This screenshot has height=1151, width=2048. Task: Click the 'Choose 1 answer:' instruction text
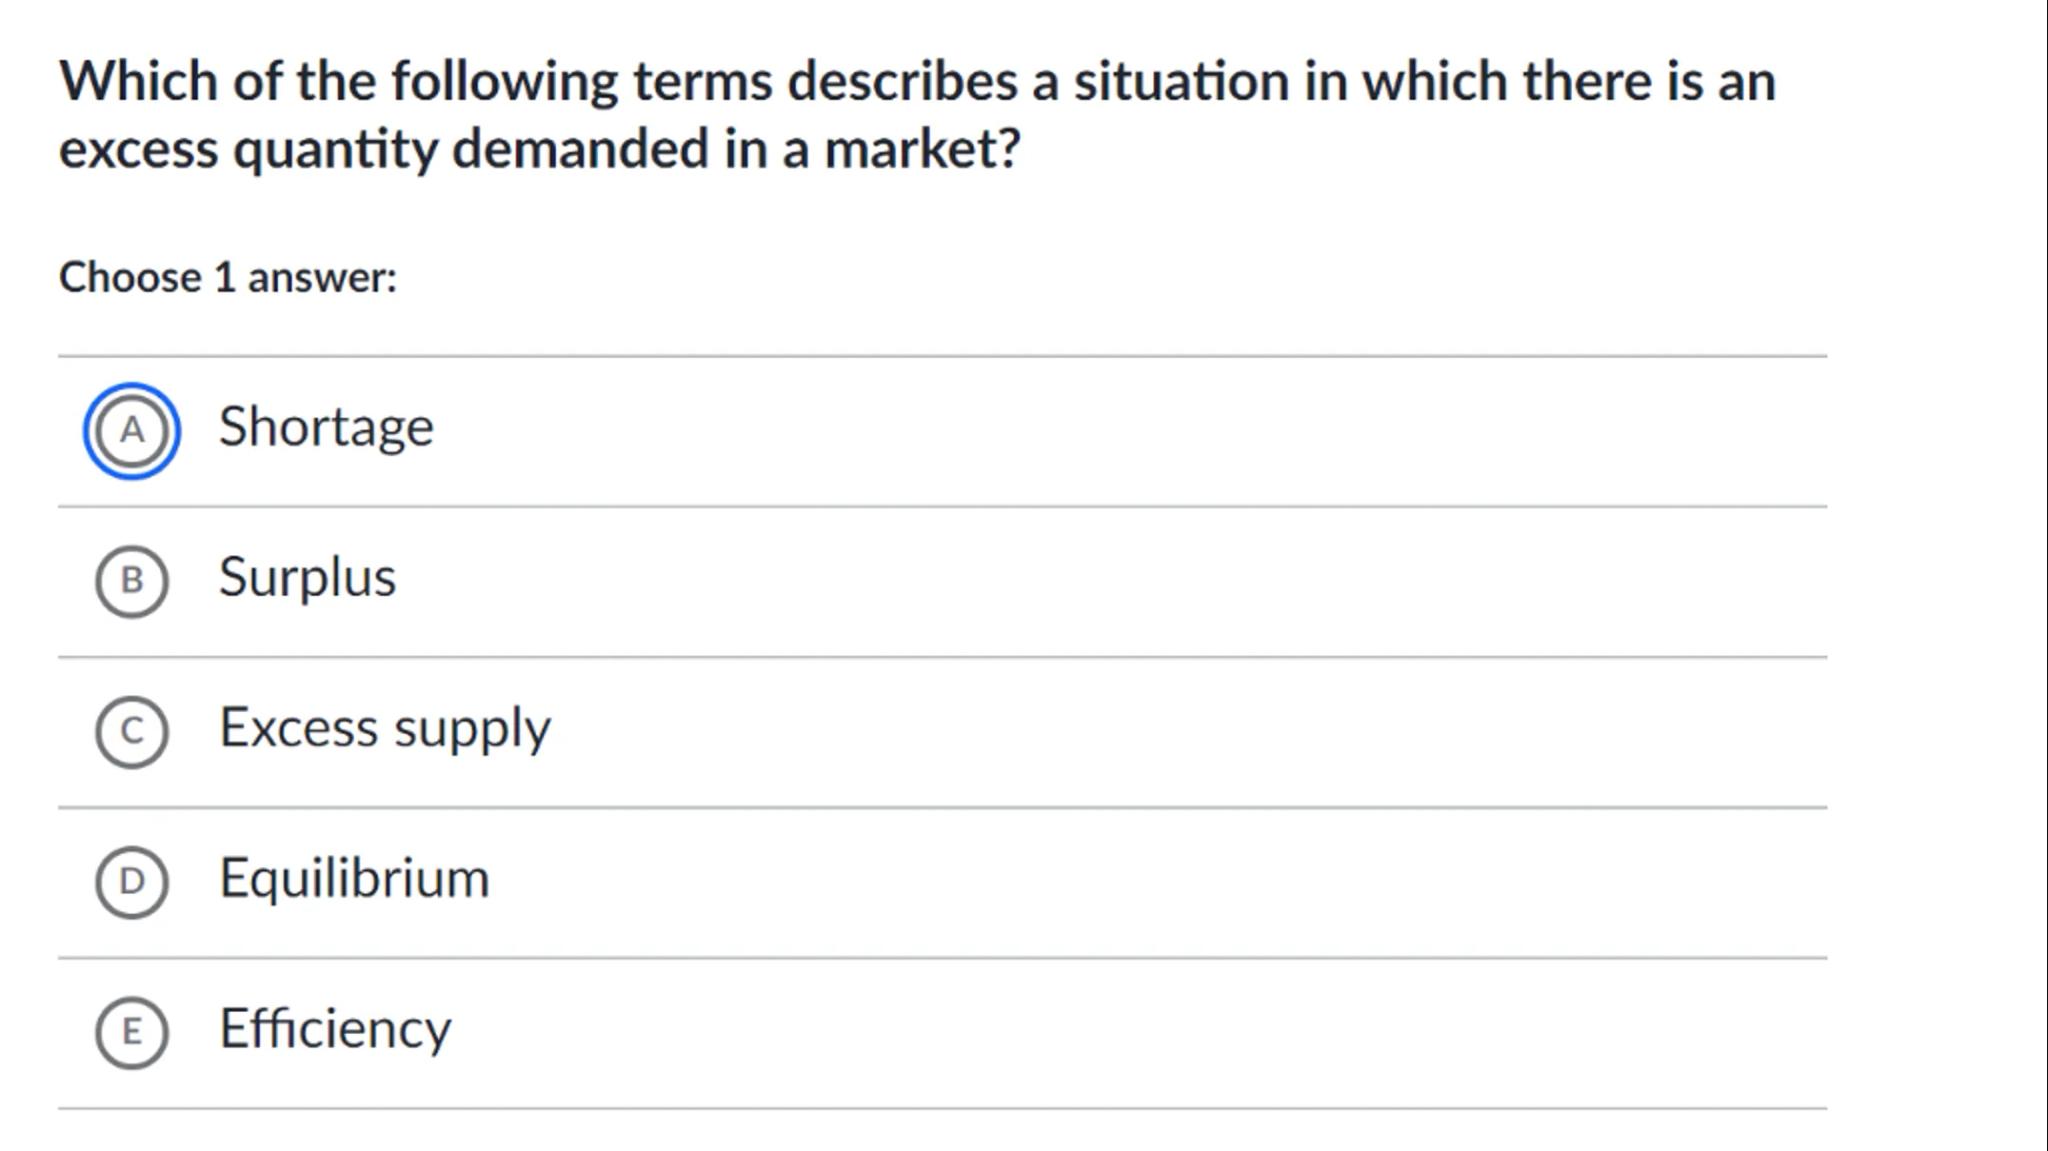click(x=228, y=277)
